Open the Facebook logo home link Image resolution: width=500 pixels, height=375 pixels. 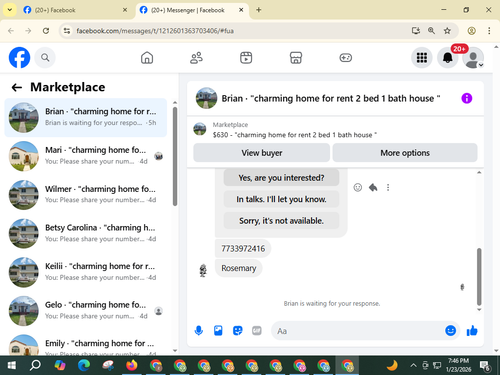[x=19, y=58]
